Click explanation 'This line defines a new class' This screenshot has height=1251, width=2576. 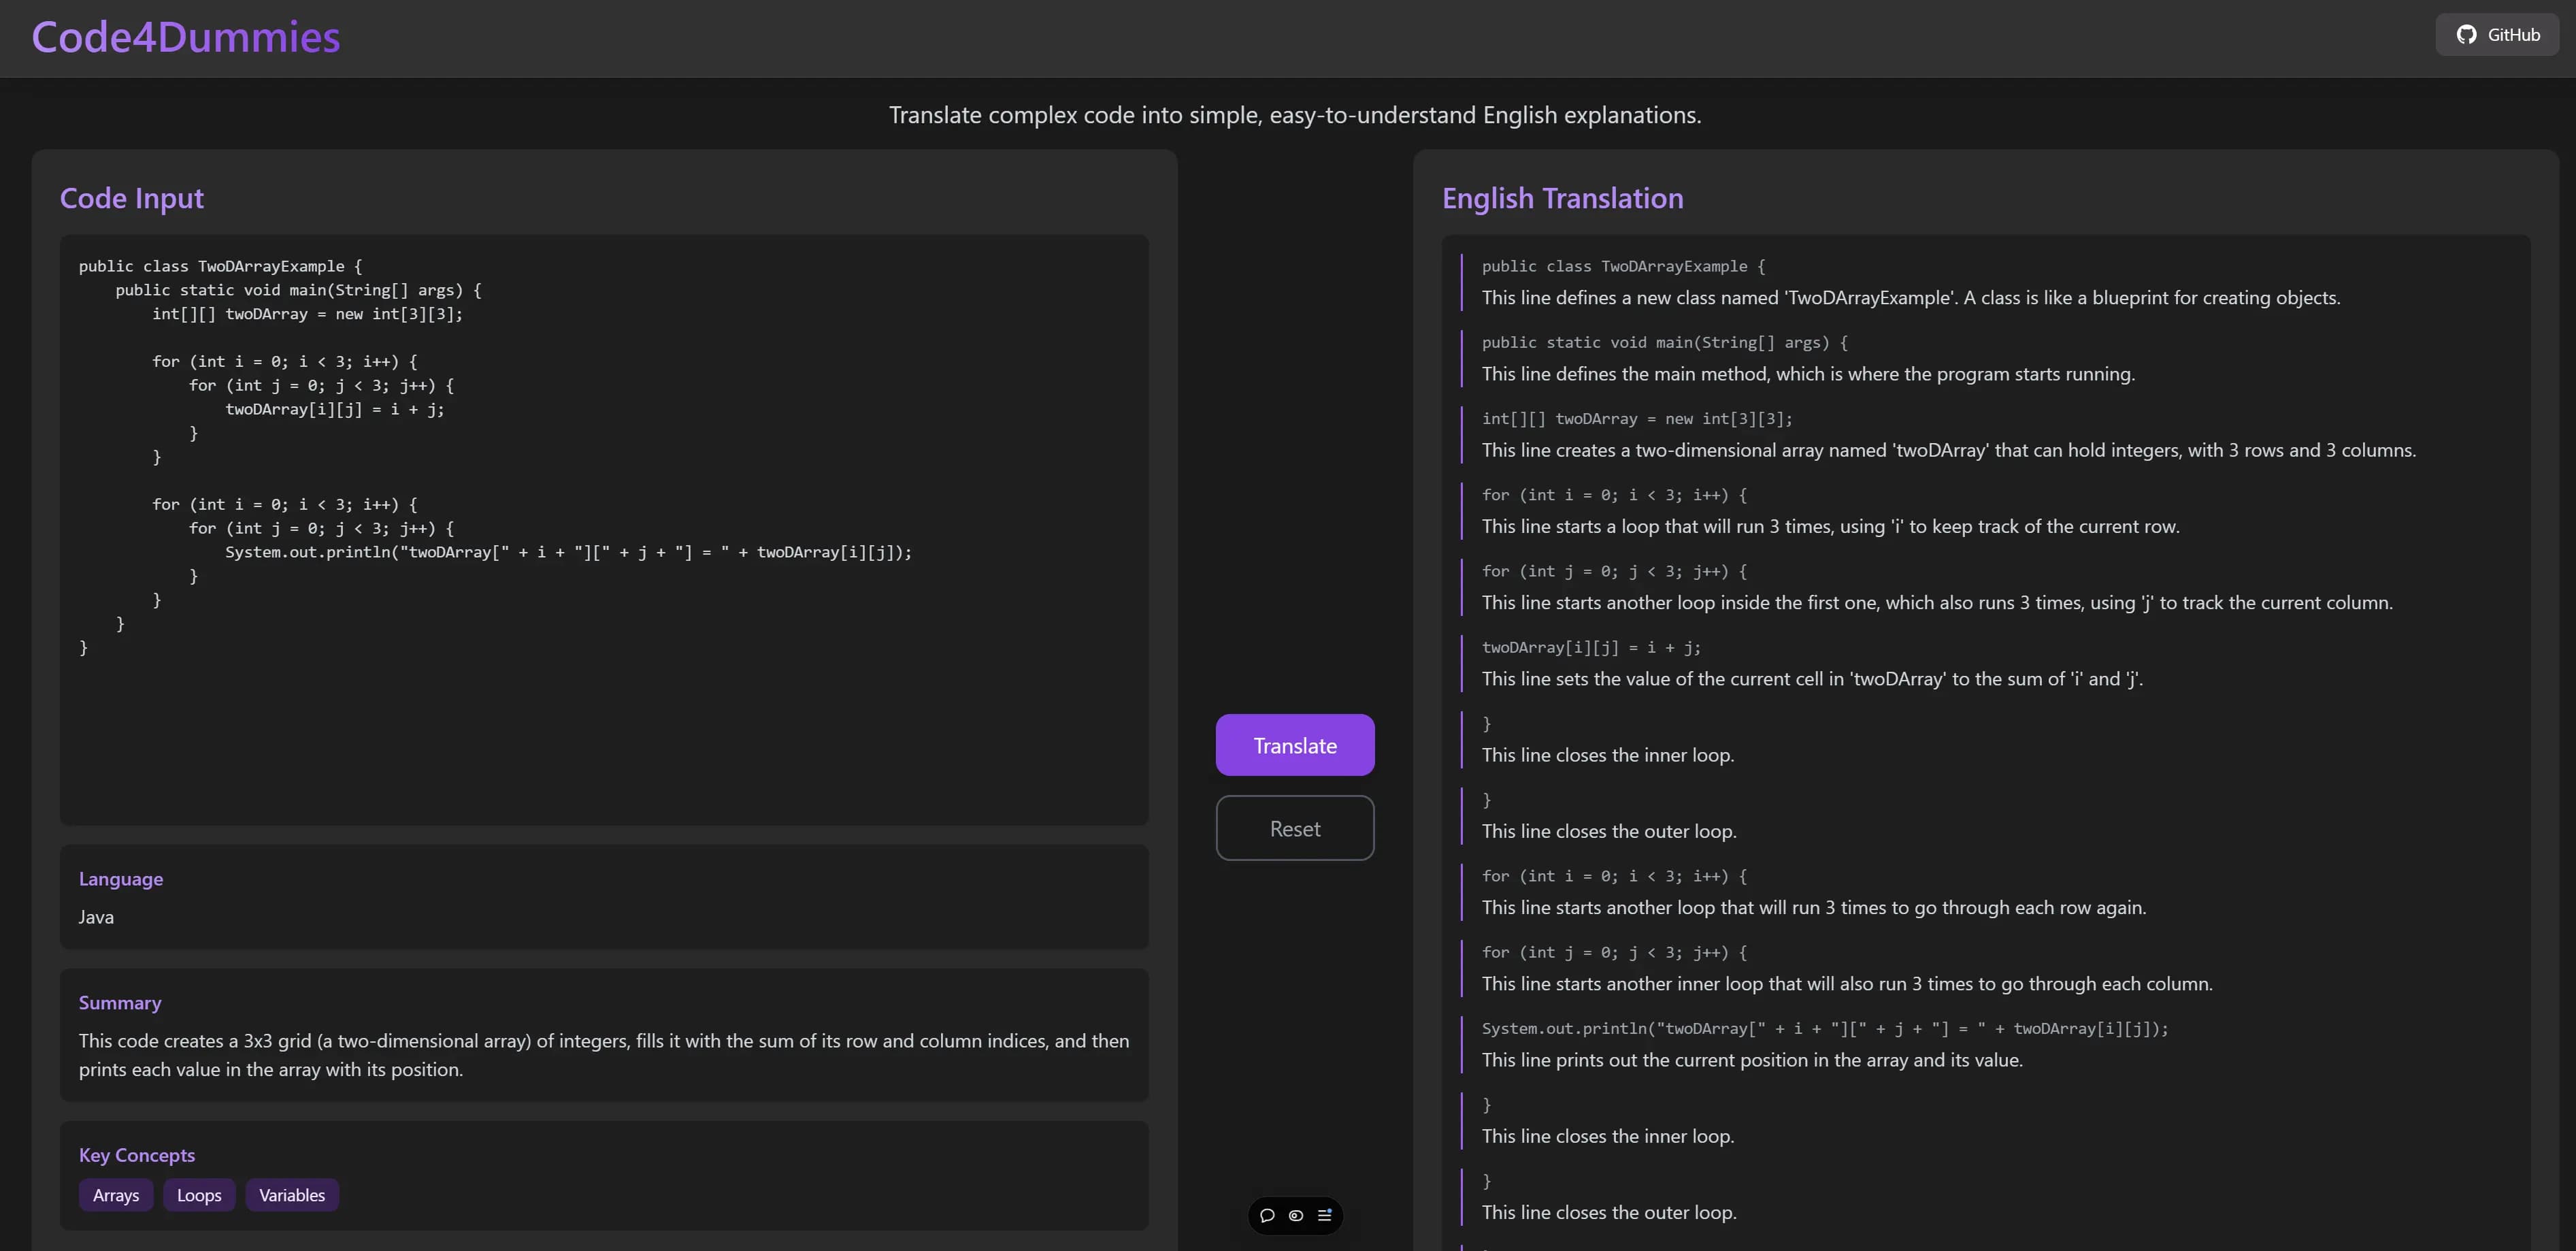1911,298
